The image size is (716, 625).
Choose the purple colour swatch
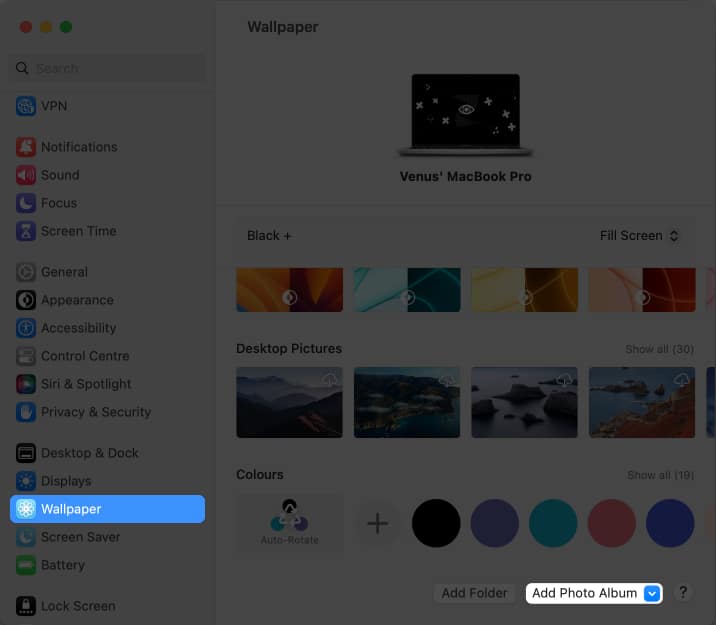tap(495, 523)
